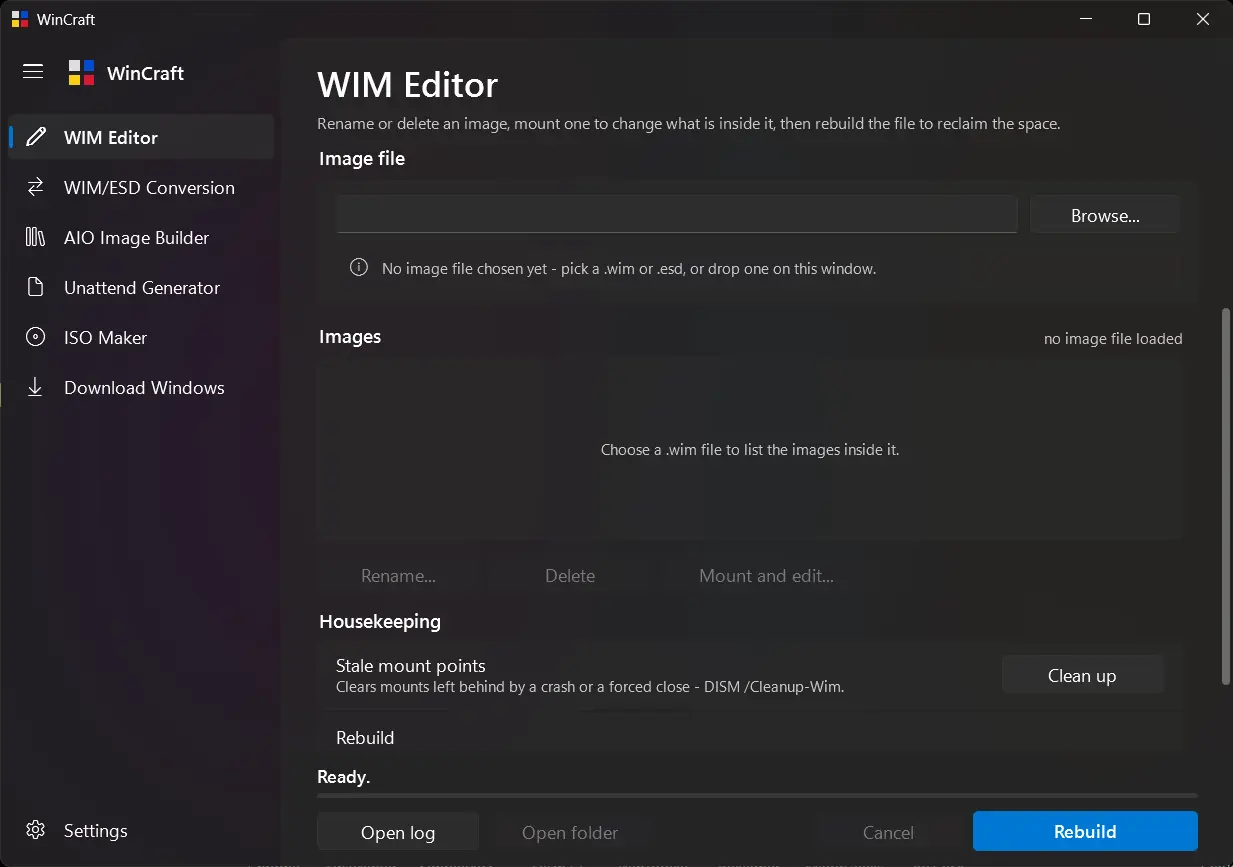1233x867 pixels.
Task: Click the Unattend Generator document icon
Action: (x=35, y=287)
